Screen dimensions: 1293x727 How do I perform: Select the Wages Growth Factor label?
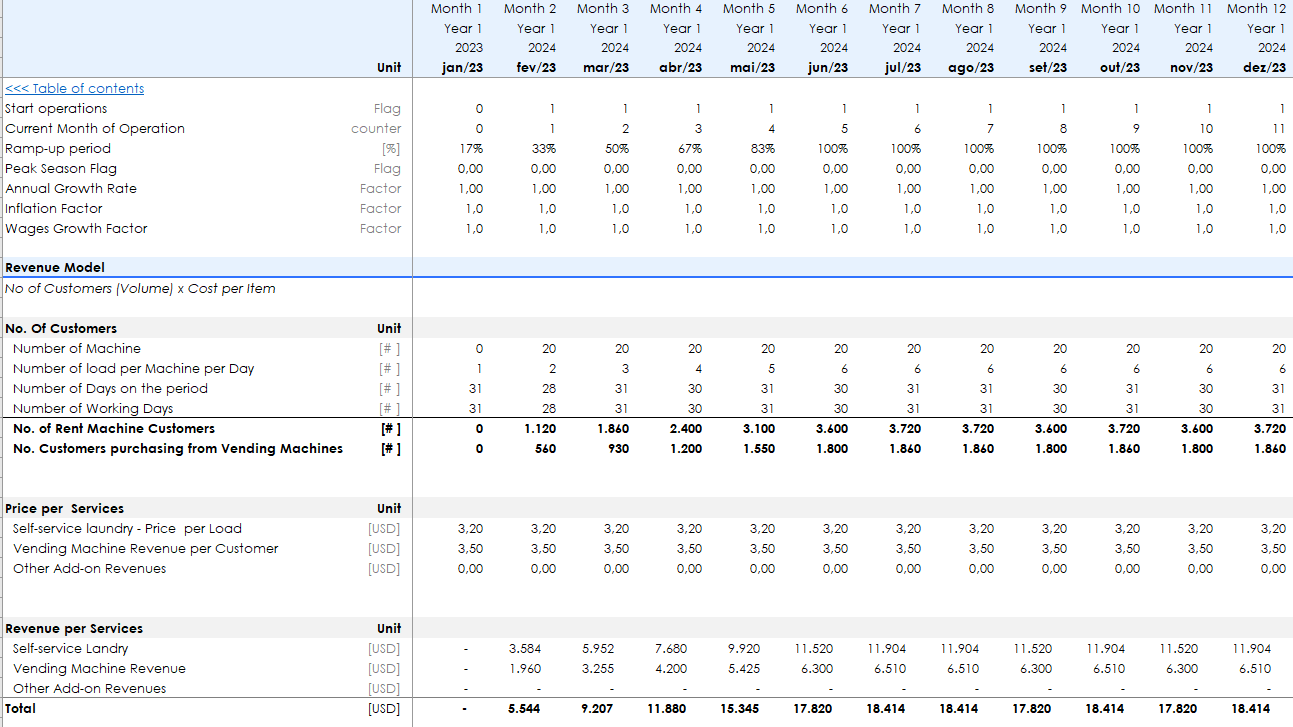tap(76, 228)
